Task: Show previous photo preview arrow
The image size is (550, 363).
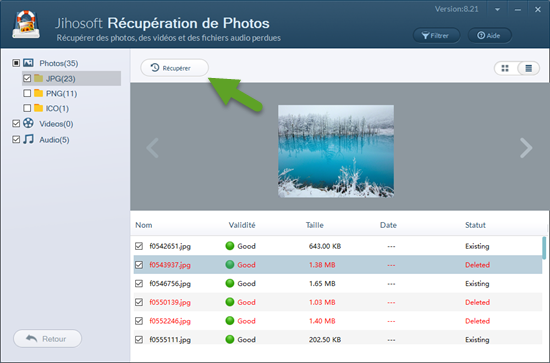Action: (153, 148)
